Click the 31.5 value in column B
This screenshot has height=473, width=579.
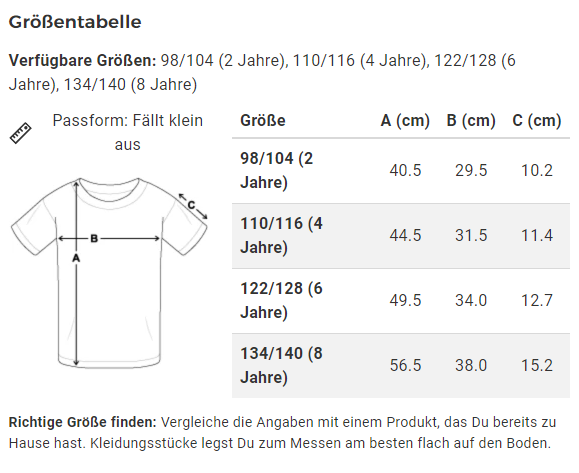pyautogui.click(x=471, y=235)
